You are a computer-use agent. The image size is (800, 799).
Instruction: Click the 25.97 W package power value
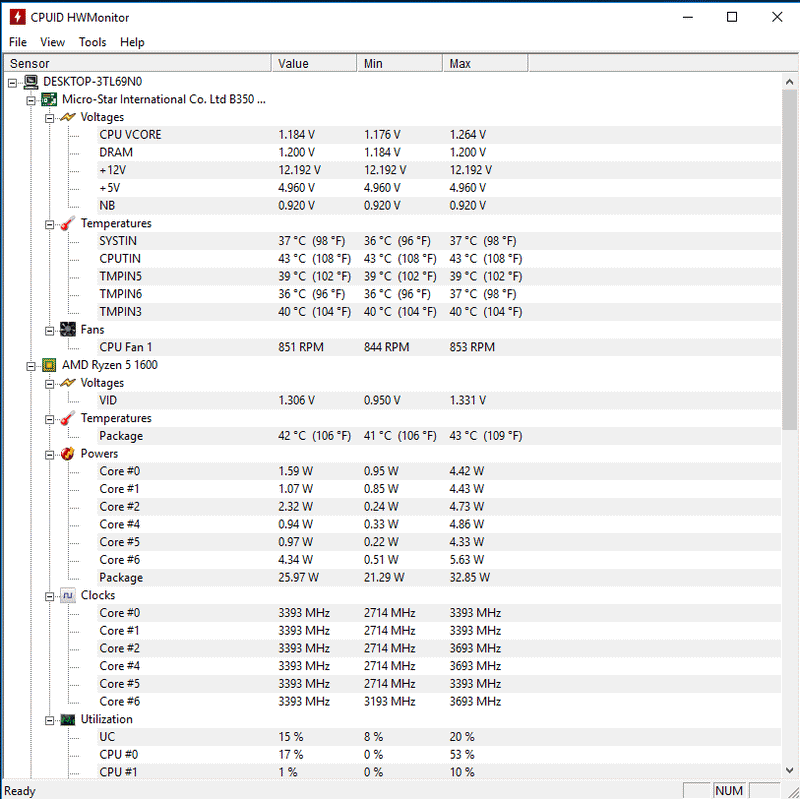pos(298,578)
